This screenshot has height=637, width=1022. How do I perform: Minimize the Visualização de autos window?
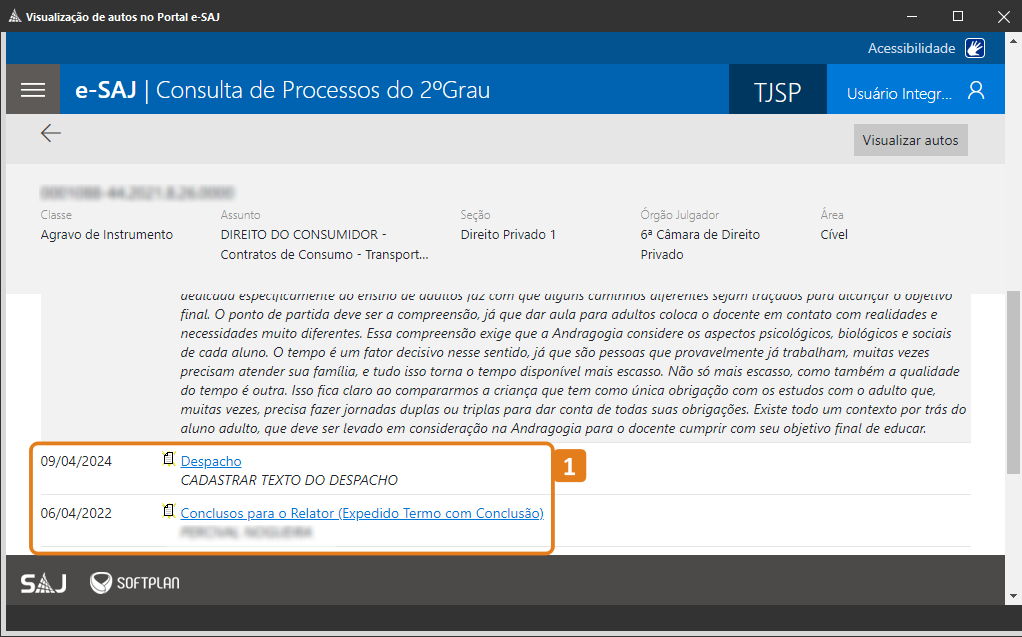(912, 16)
